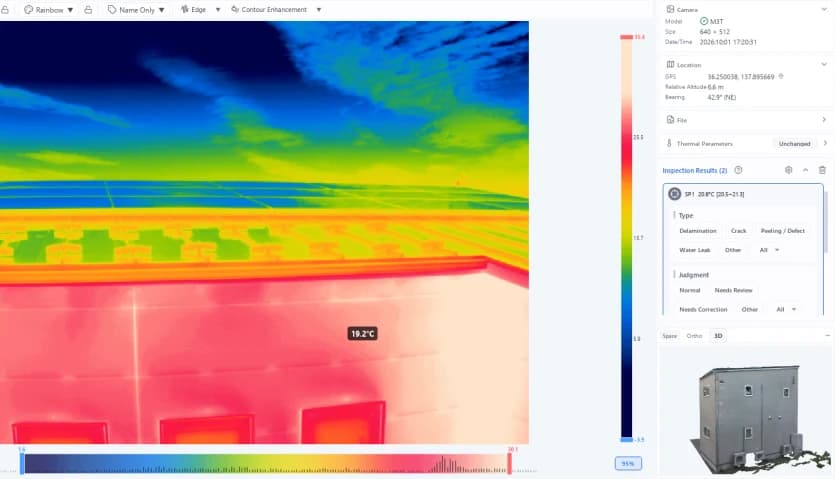Screen dimensions: 835x479
Task: Click the help icon beside Inspection Results
Action: (x=738, y=170)
